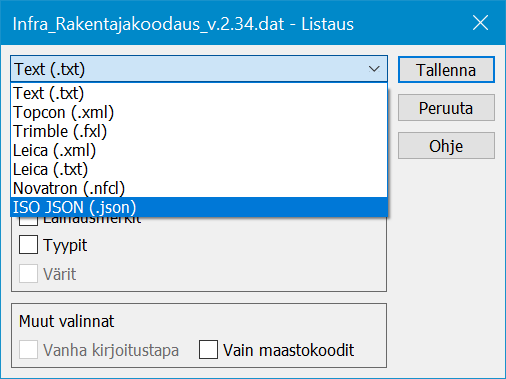Click the Muut valinnat group label

66,321
